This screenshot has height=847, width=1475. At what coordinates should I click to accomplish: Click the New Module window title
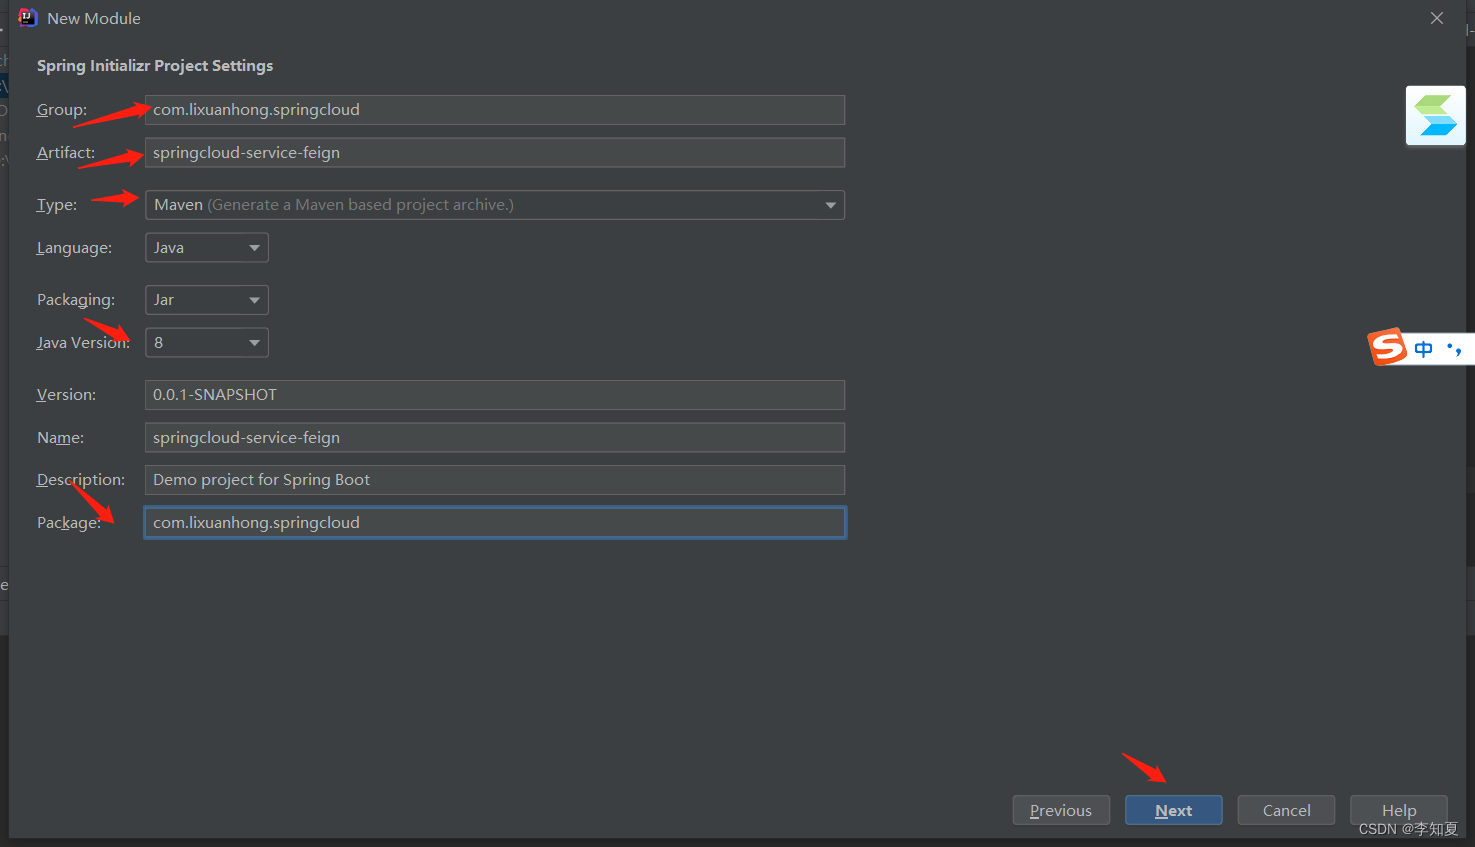click(94, 18)
